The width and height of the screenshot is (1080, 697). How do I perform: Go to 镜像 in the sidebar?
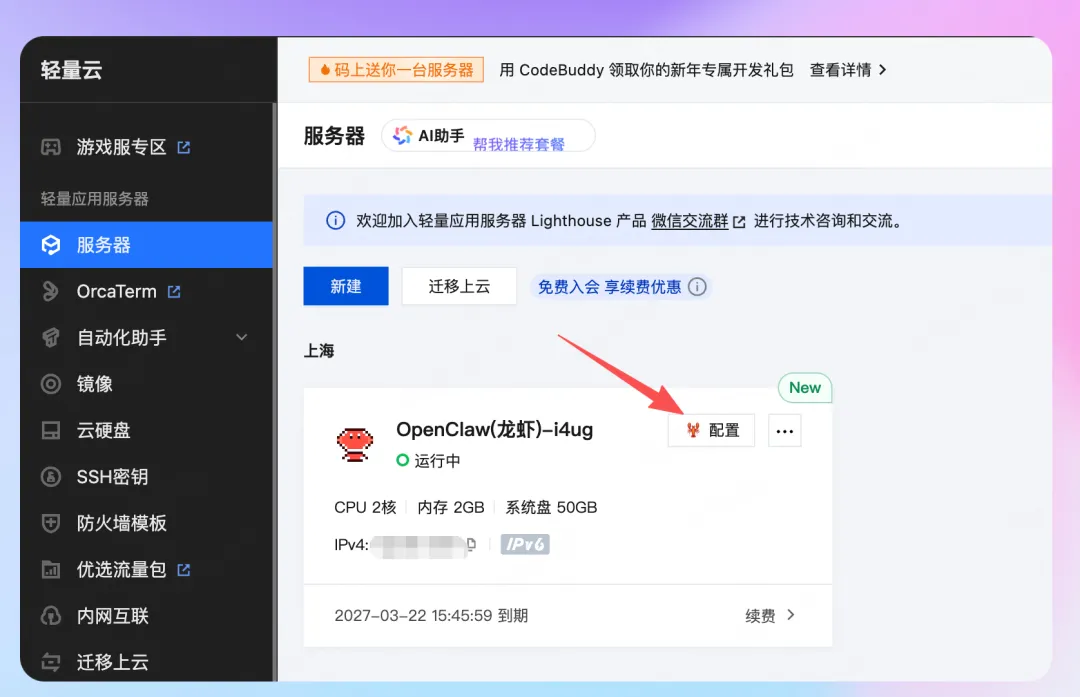[x=94, y=384]
